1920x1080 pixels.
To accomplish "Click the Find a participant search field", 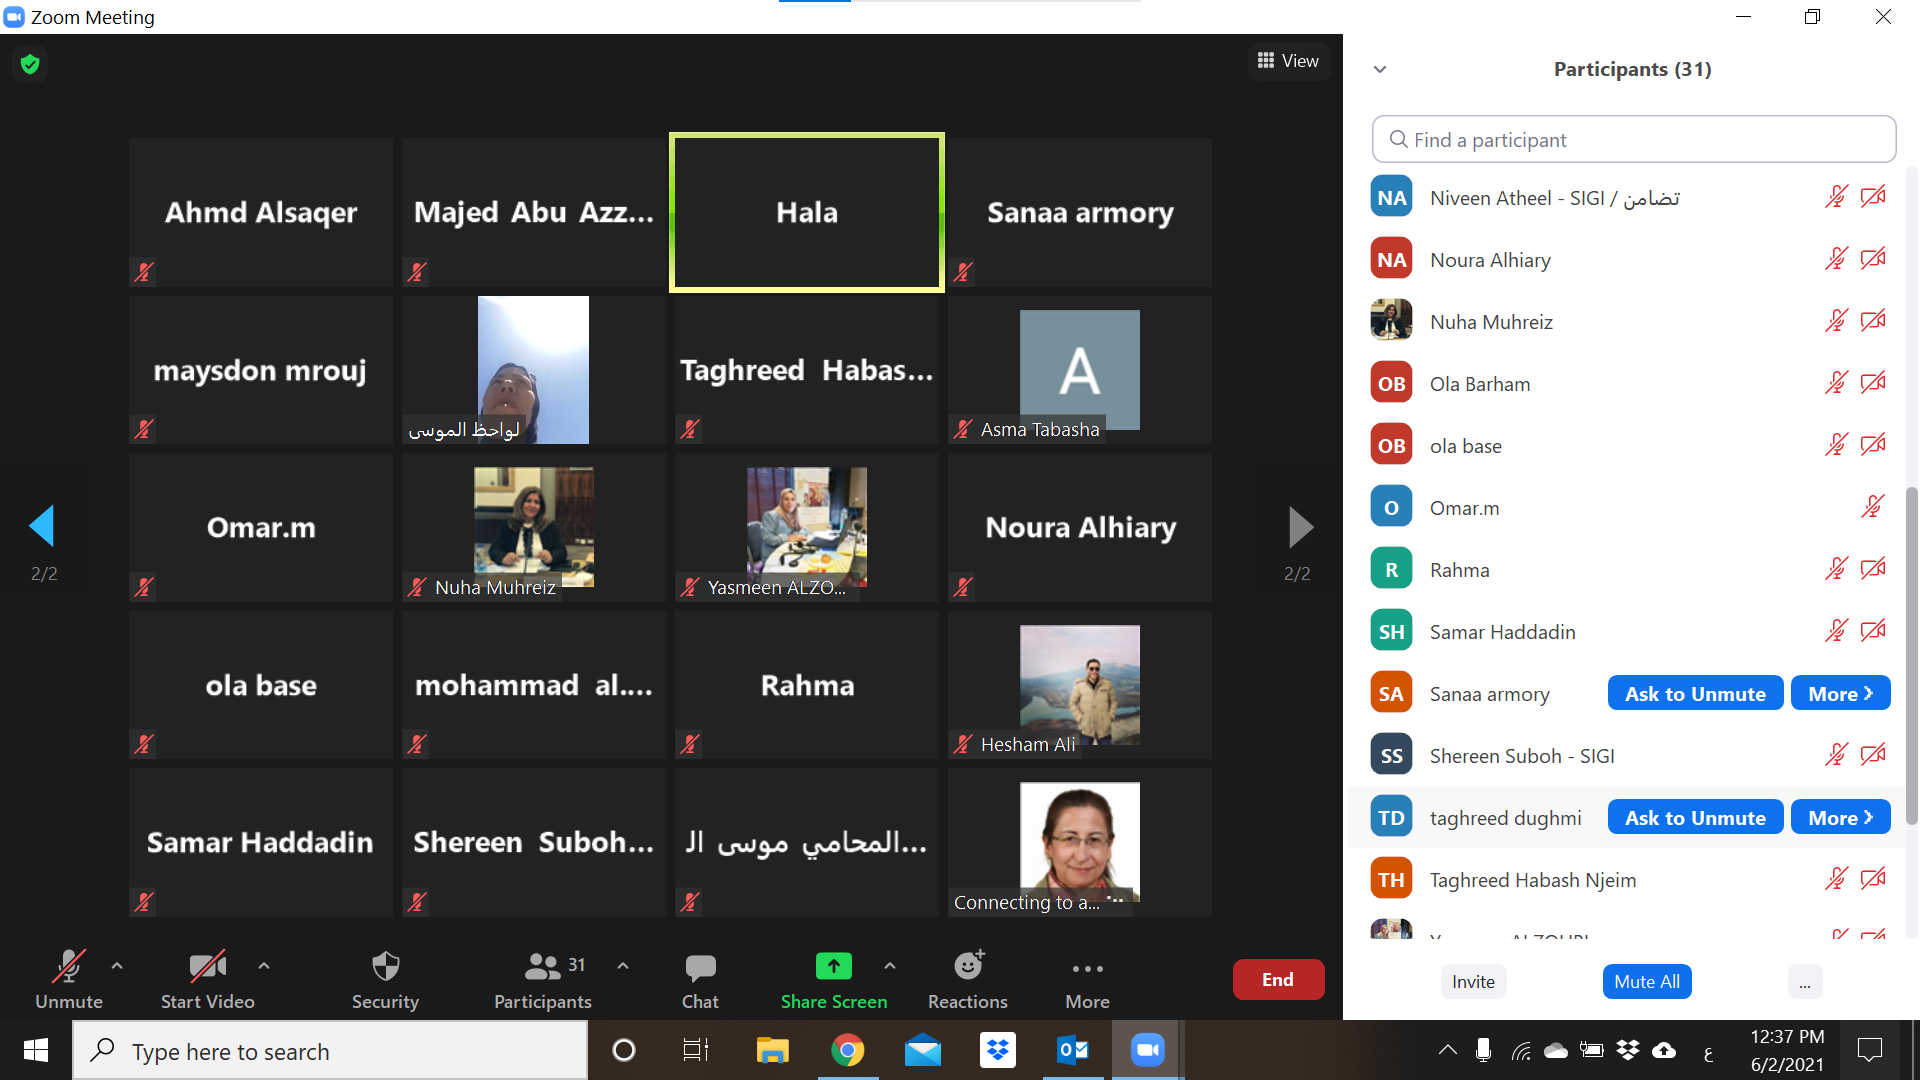I will click(x=1633, y=139).
